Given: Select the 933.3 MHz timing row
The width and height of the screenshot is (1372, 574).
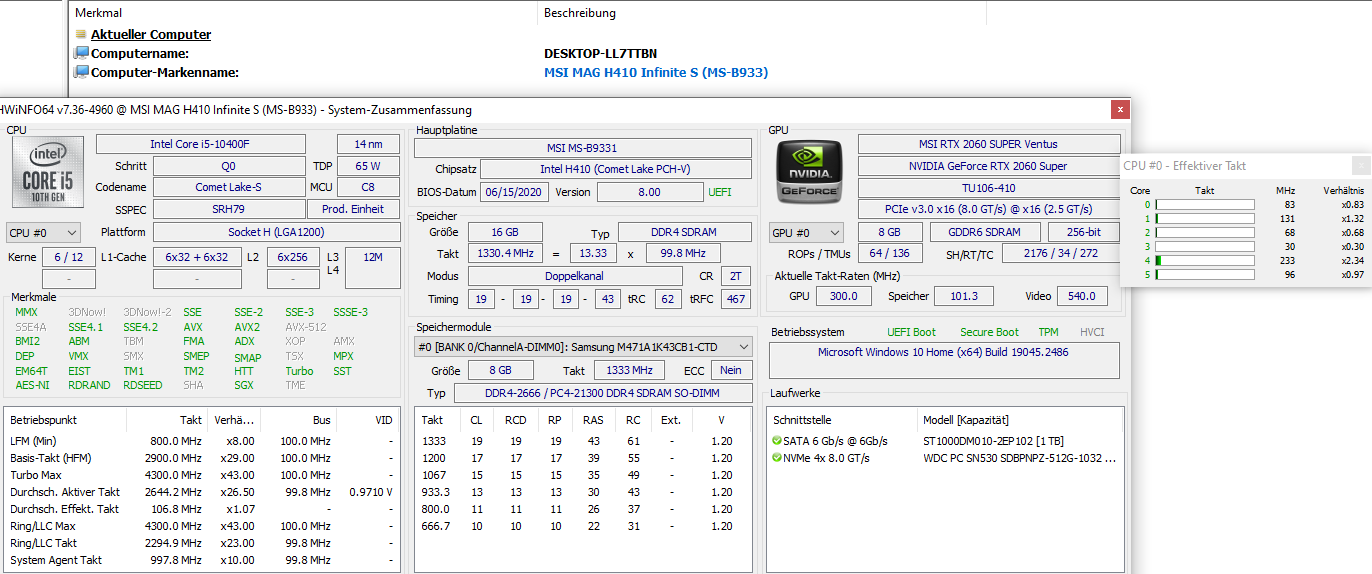Looking at the screenshot, I should click(x=583, y=492).
